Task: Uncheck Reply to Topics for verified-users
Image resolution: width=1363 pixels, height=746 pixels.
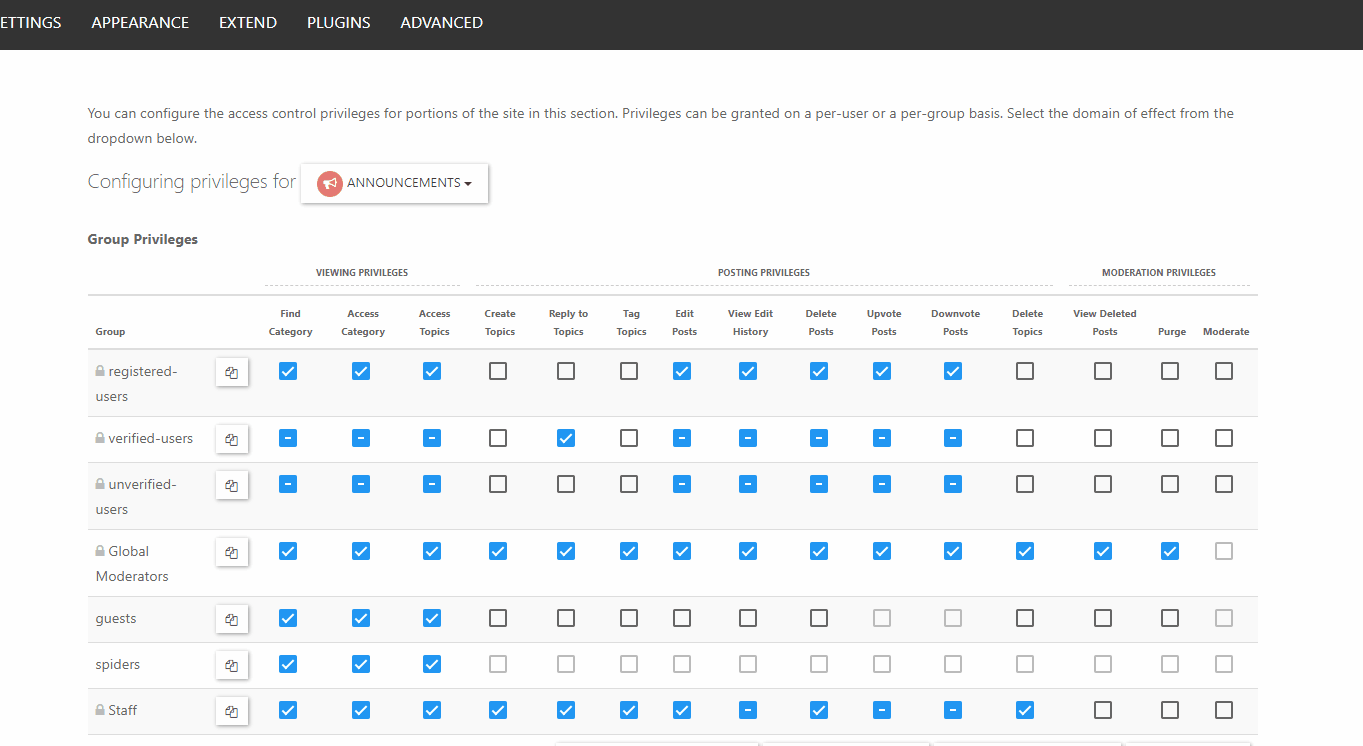Action: (565, 438)
